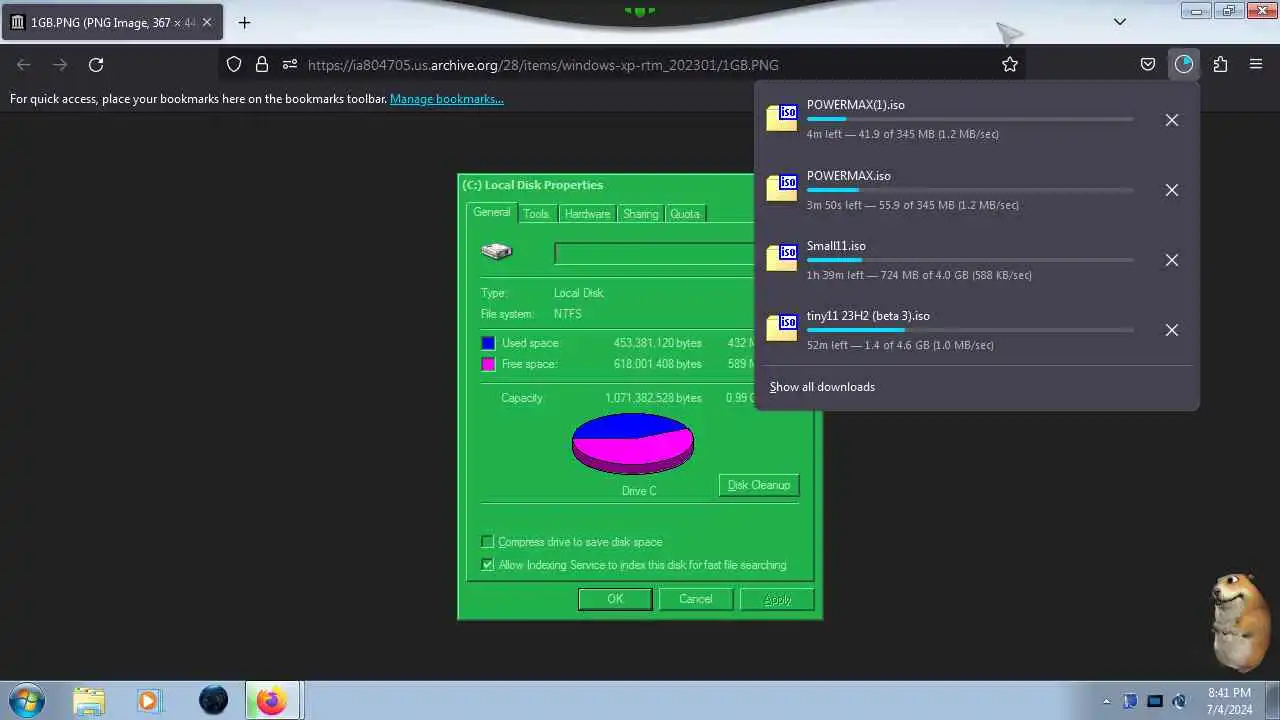The width and height of the screenshot is (1280, 720).
Task: Open the Manage bookmarks link
Action: tap(447, 99)
